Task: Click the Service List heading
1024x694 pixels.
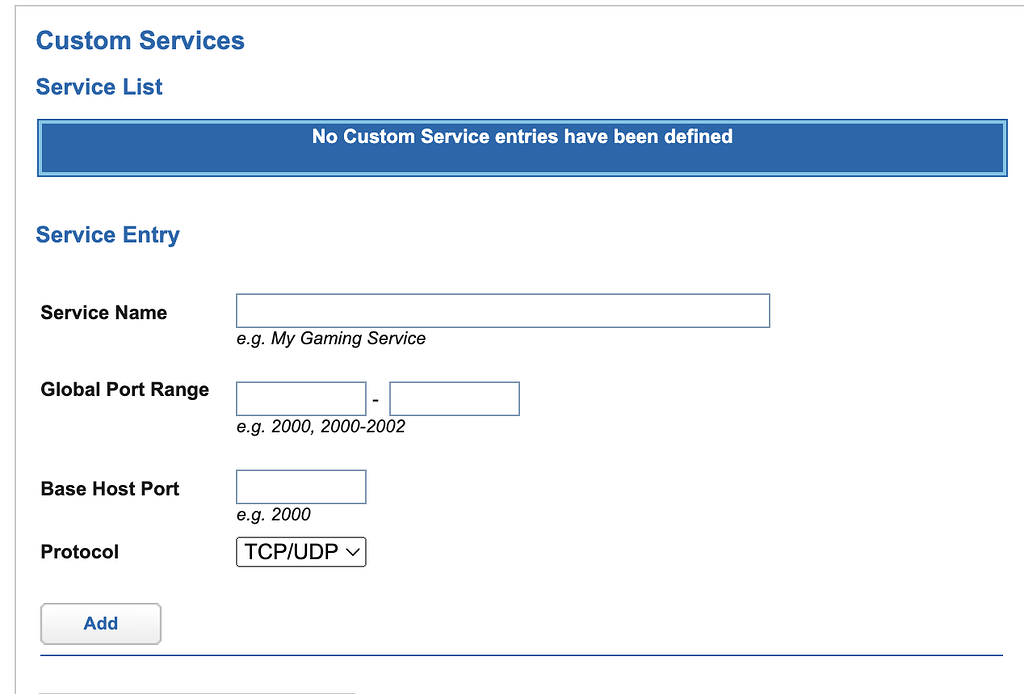Action: [x=98, y=87]
